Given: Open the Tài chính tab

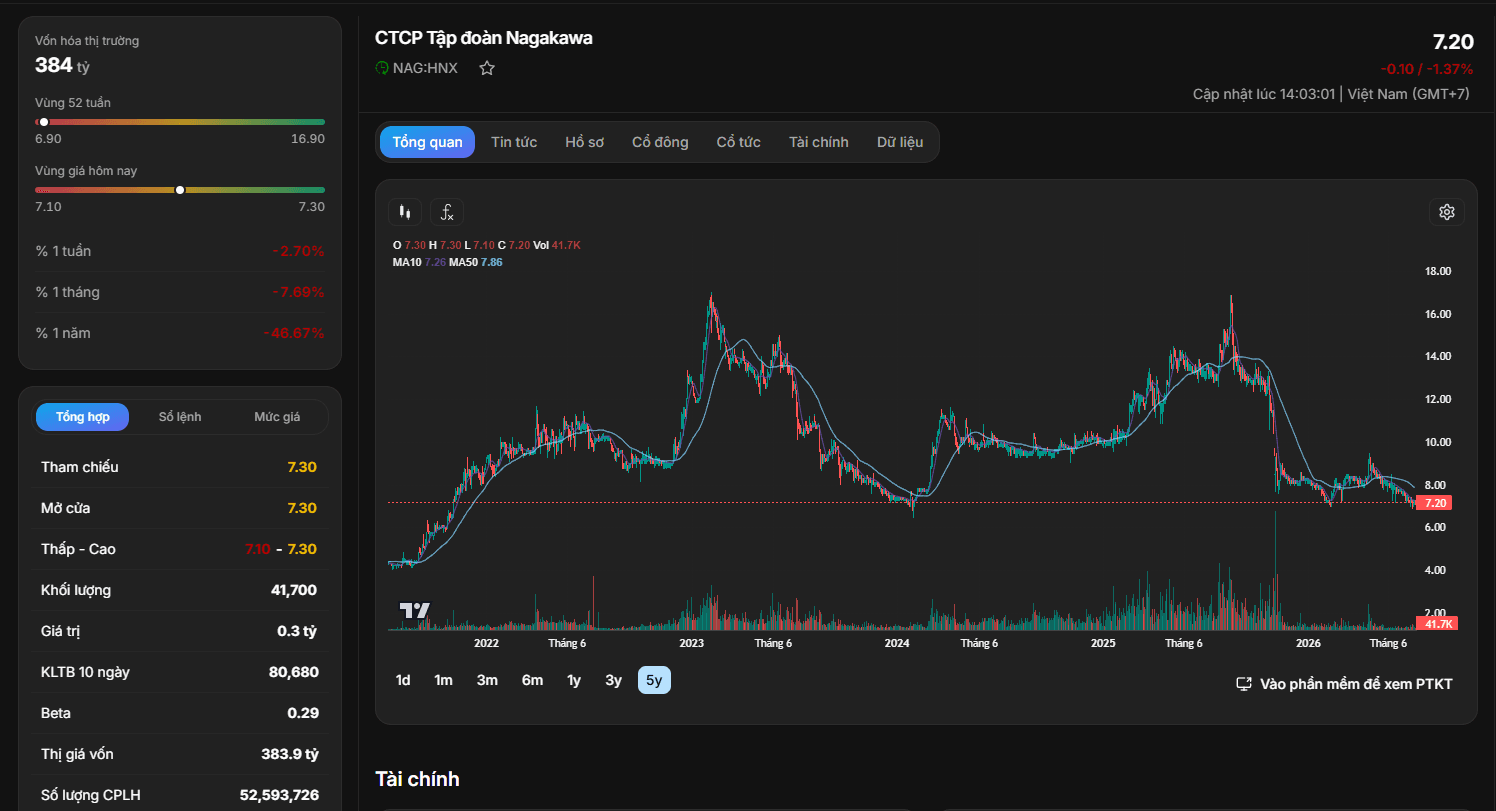Looking at the screenshot, I should coord(818,142).
